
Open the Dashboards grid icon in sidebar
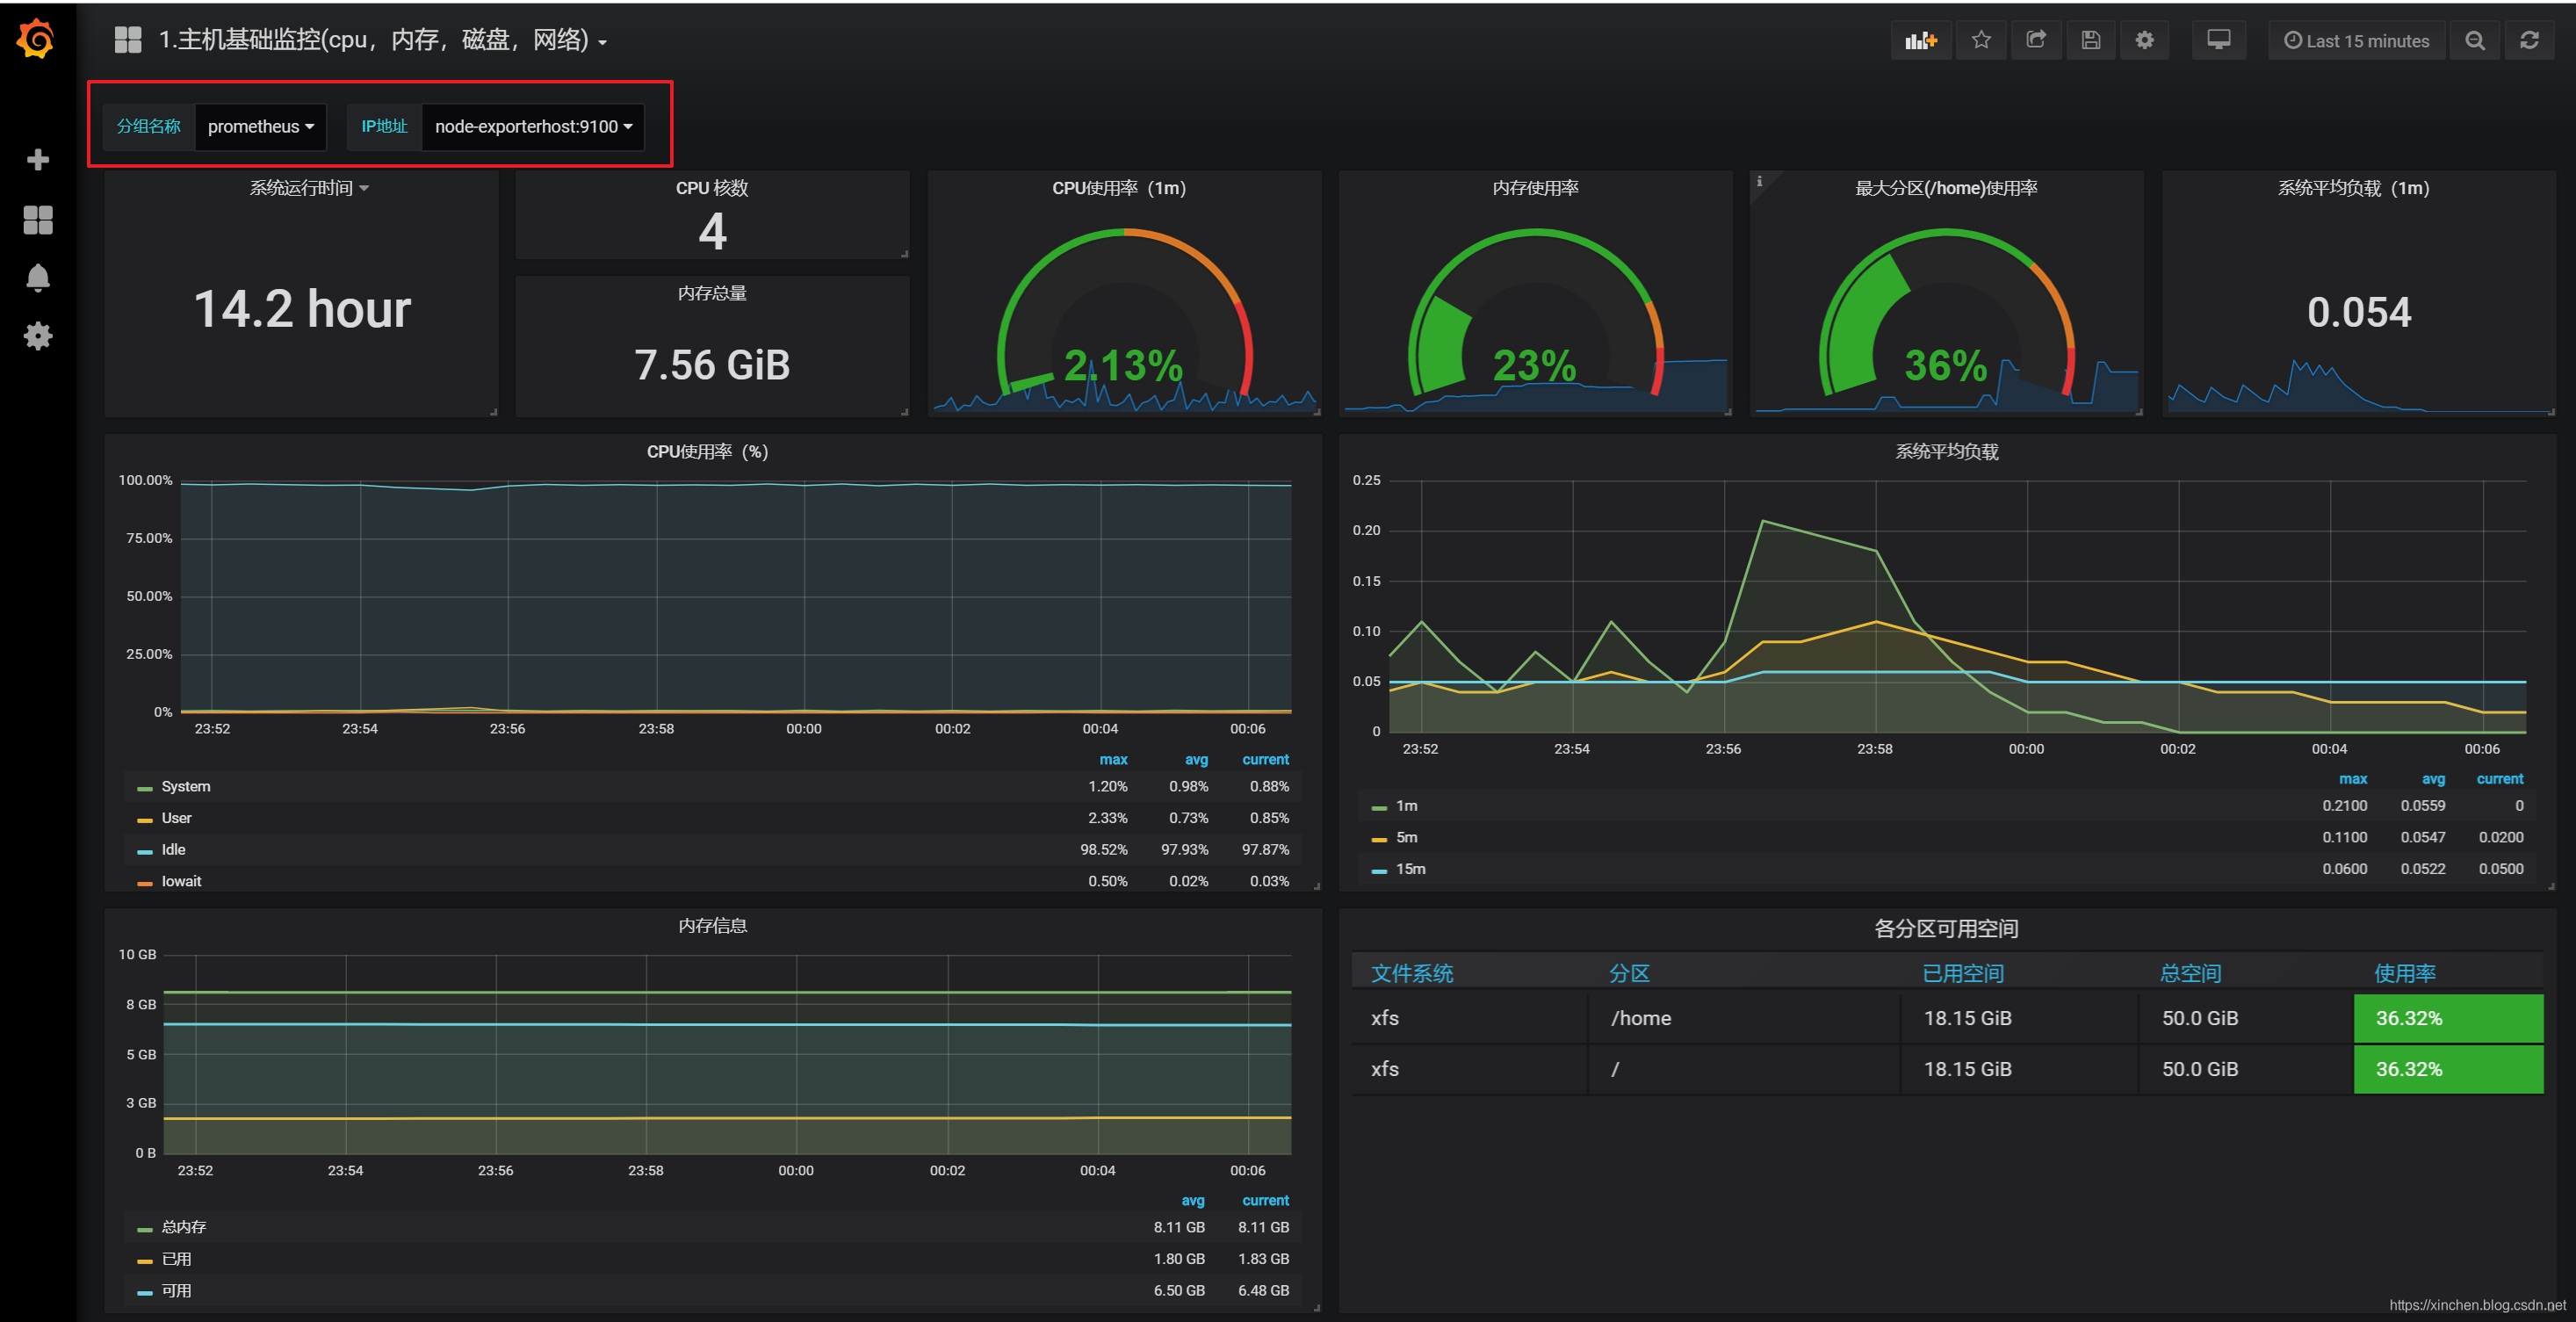coord(38,219)
